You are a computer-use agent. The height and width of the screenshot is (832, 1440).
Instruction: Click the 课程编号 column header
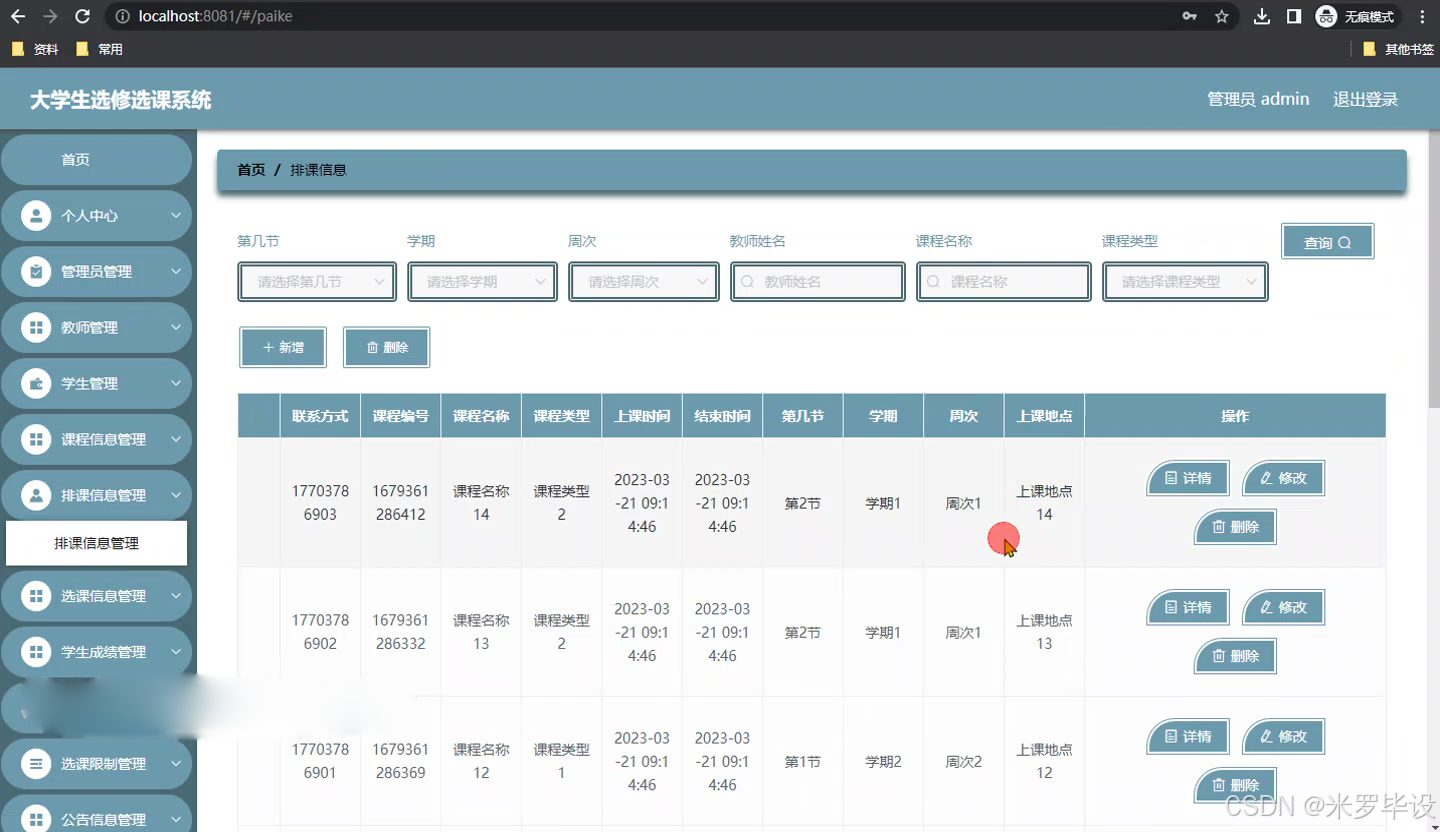[x=401, y=416]
